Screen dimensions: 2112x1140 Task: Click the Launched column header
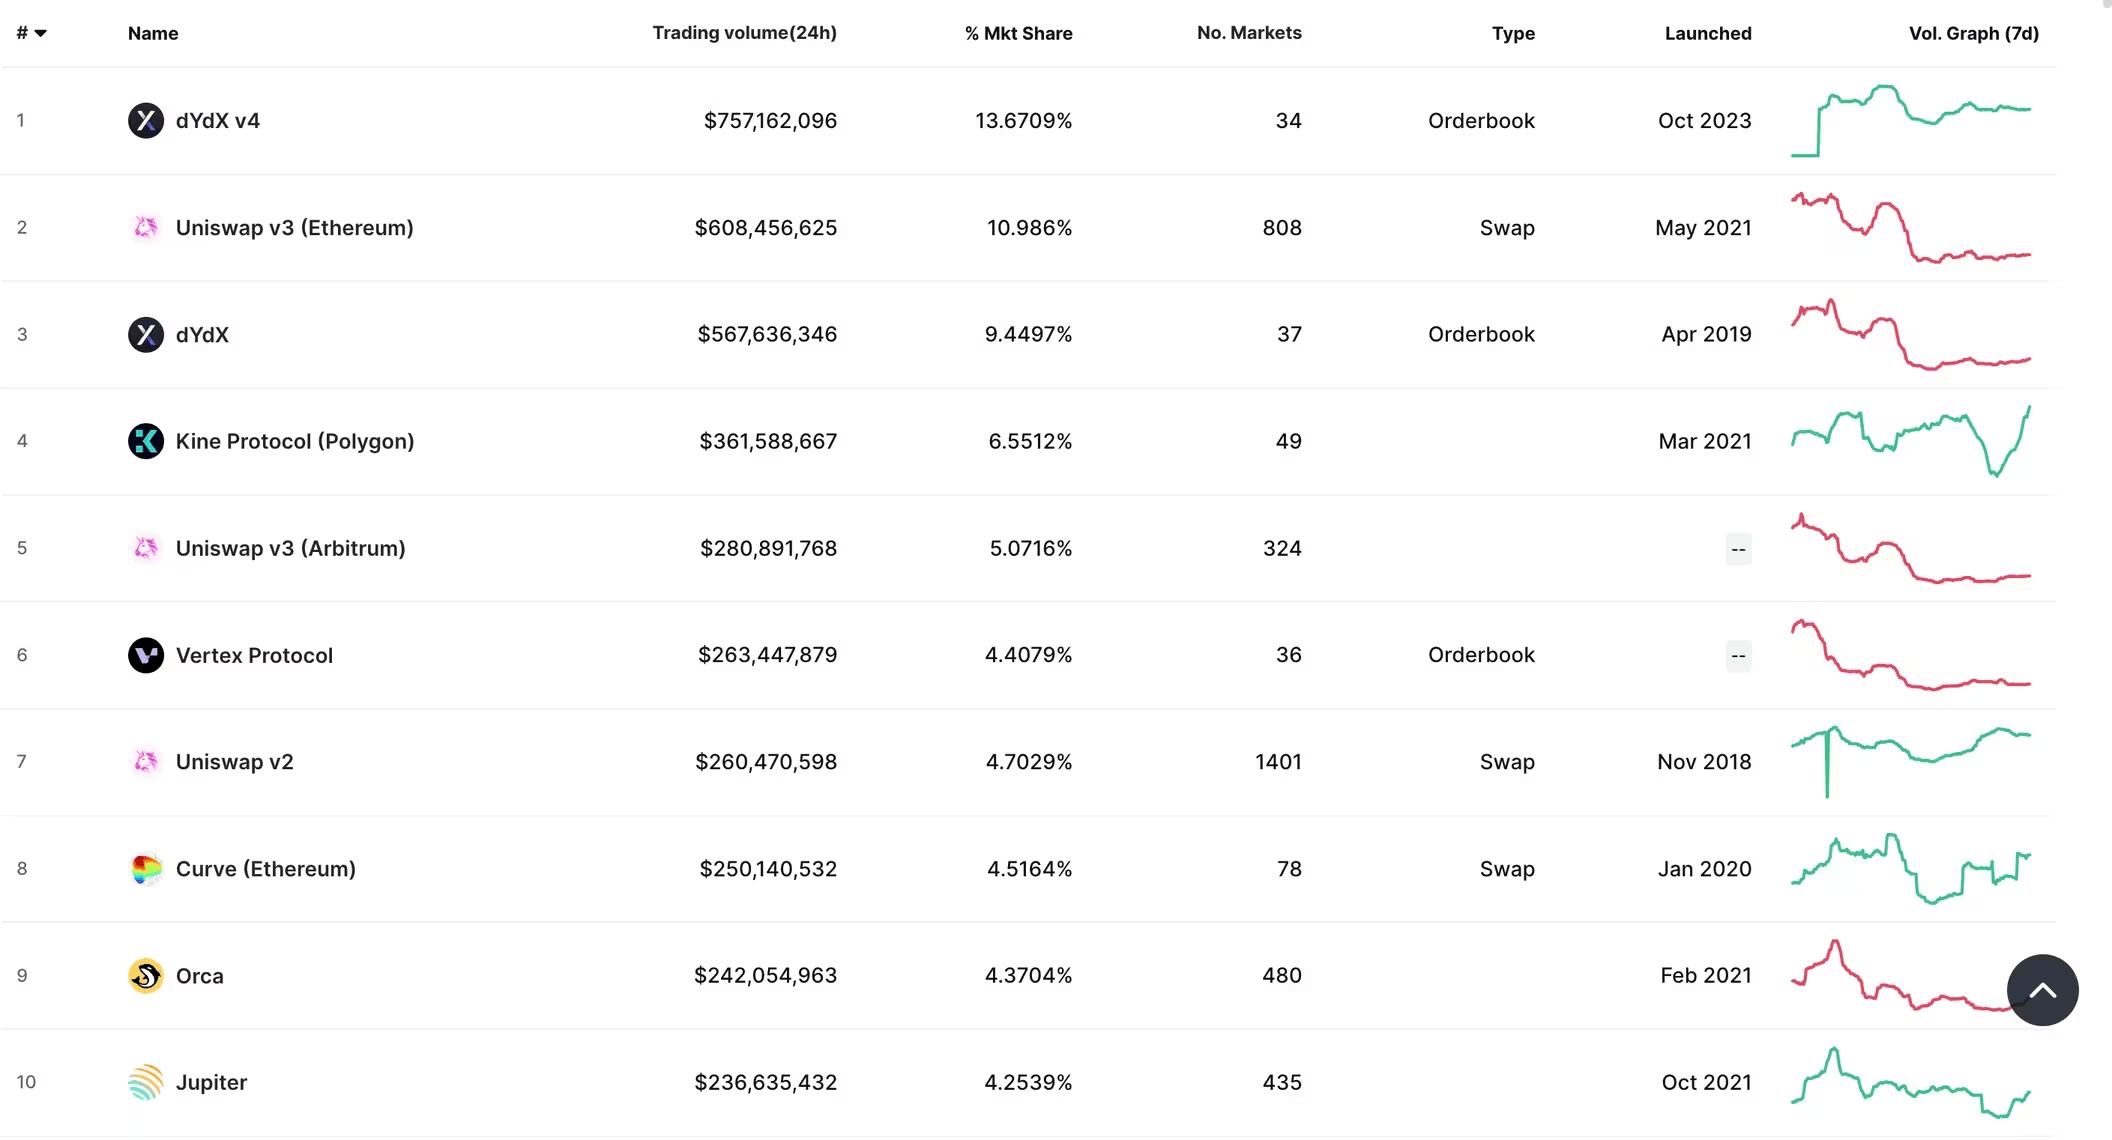coord(1707,33)
